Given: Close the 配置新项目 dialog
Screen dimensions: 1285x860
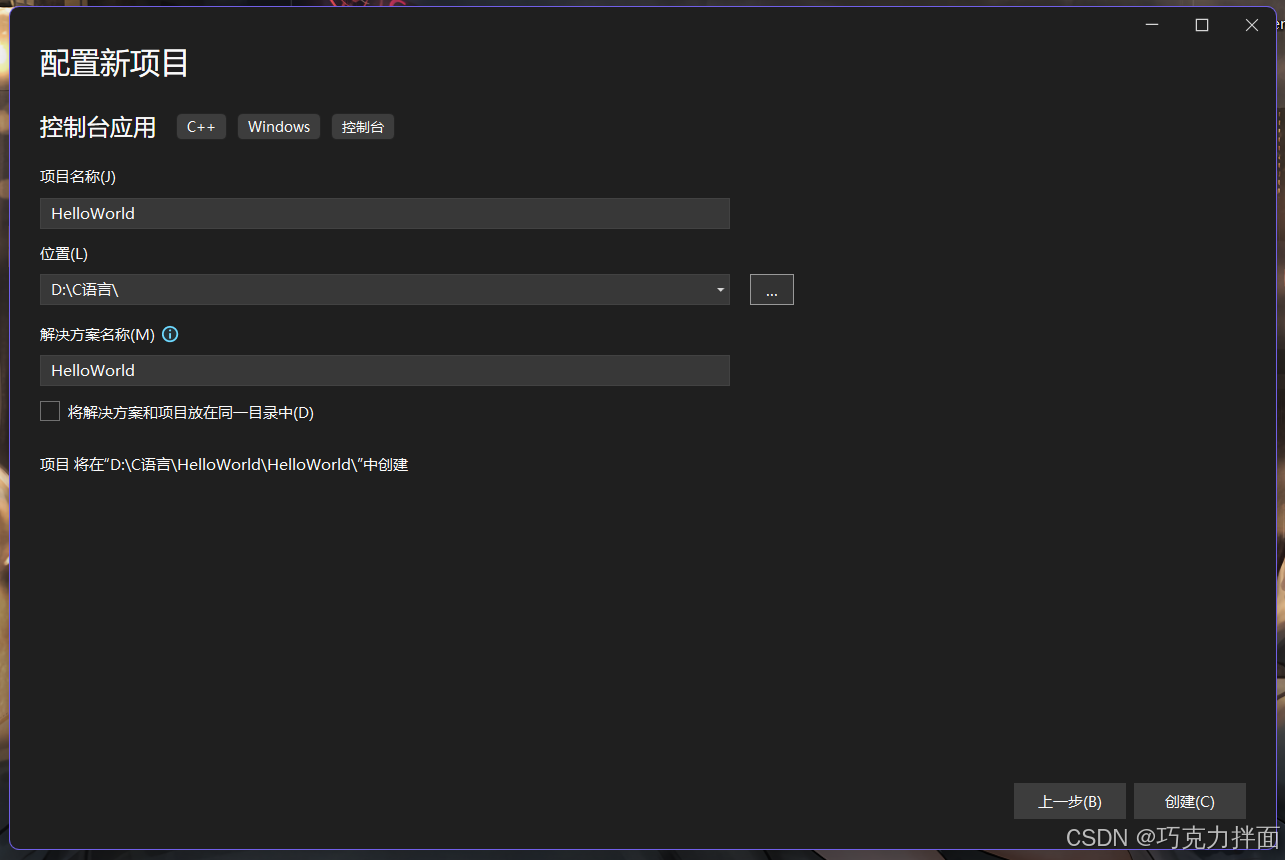Looking at the screenshot, I should [x=1251, y=24].
